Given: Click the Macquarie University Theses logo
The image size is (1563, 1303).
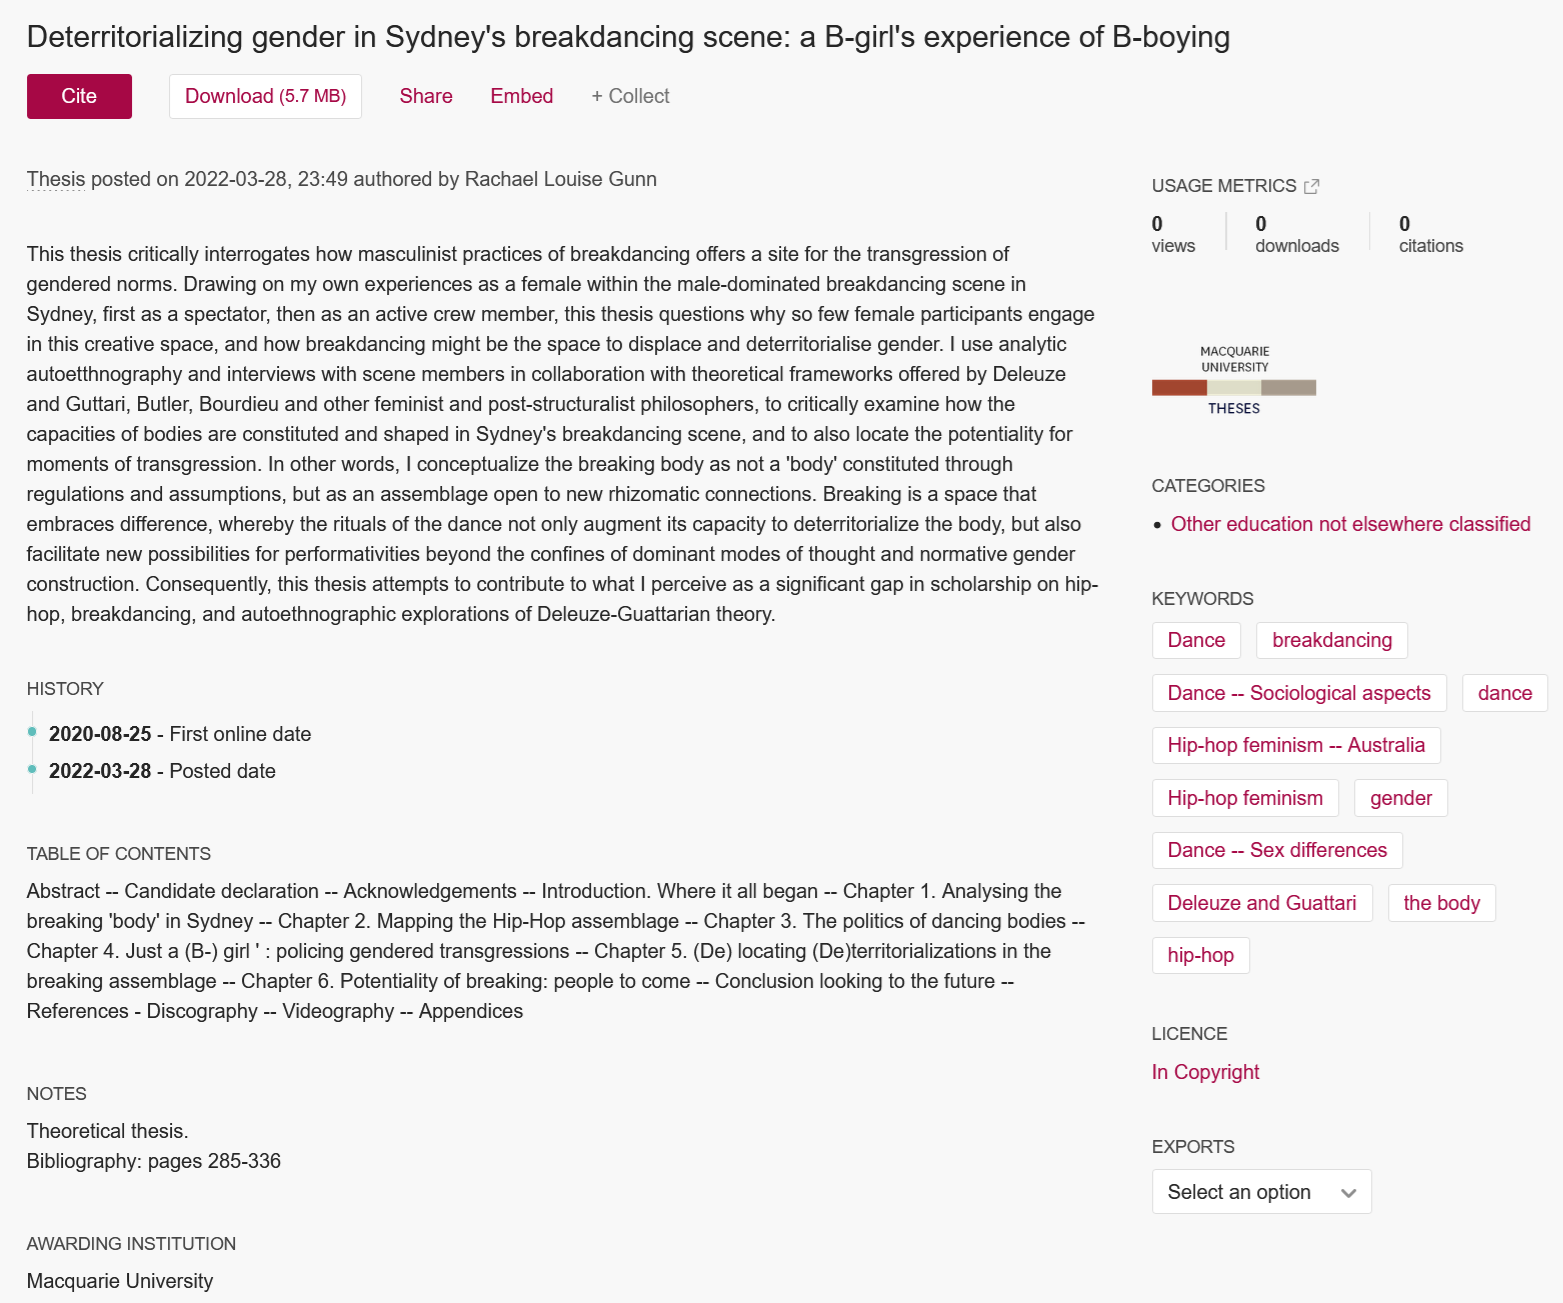Looking at the screenshot, I should (x=1234, y=380).
